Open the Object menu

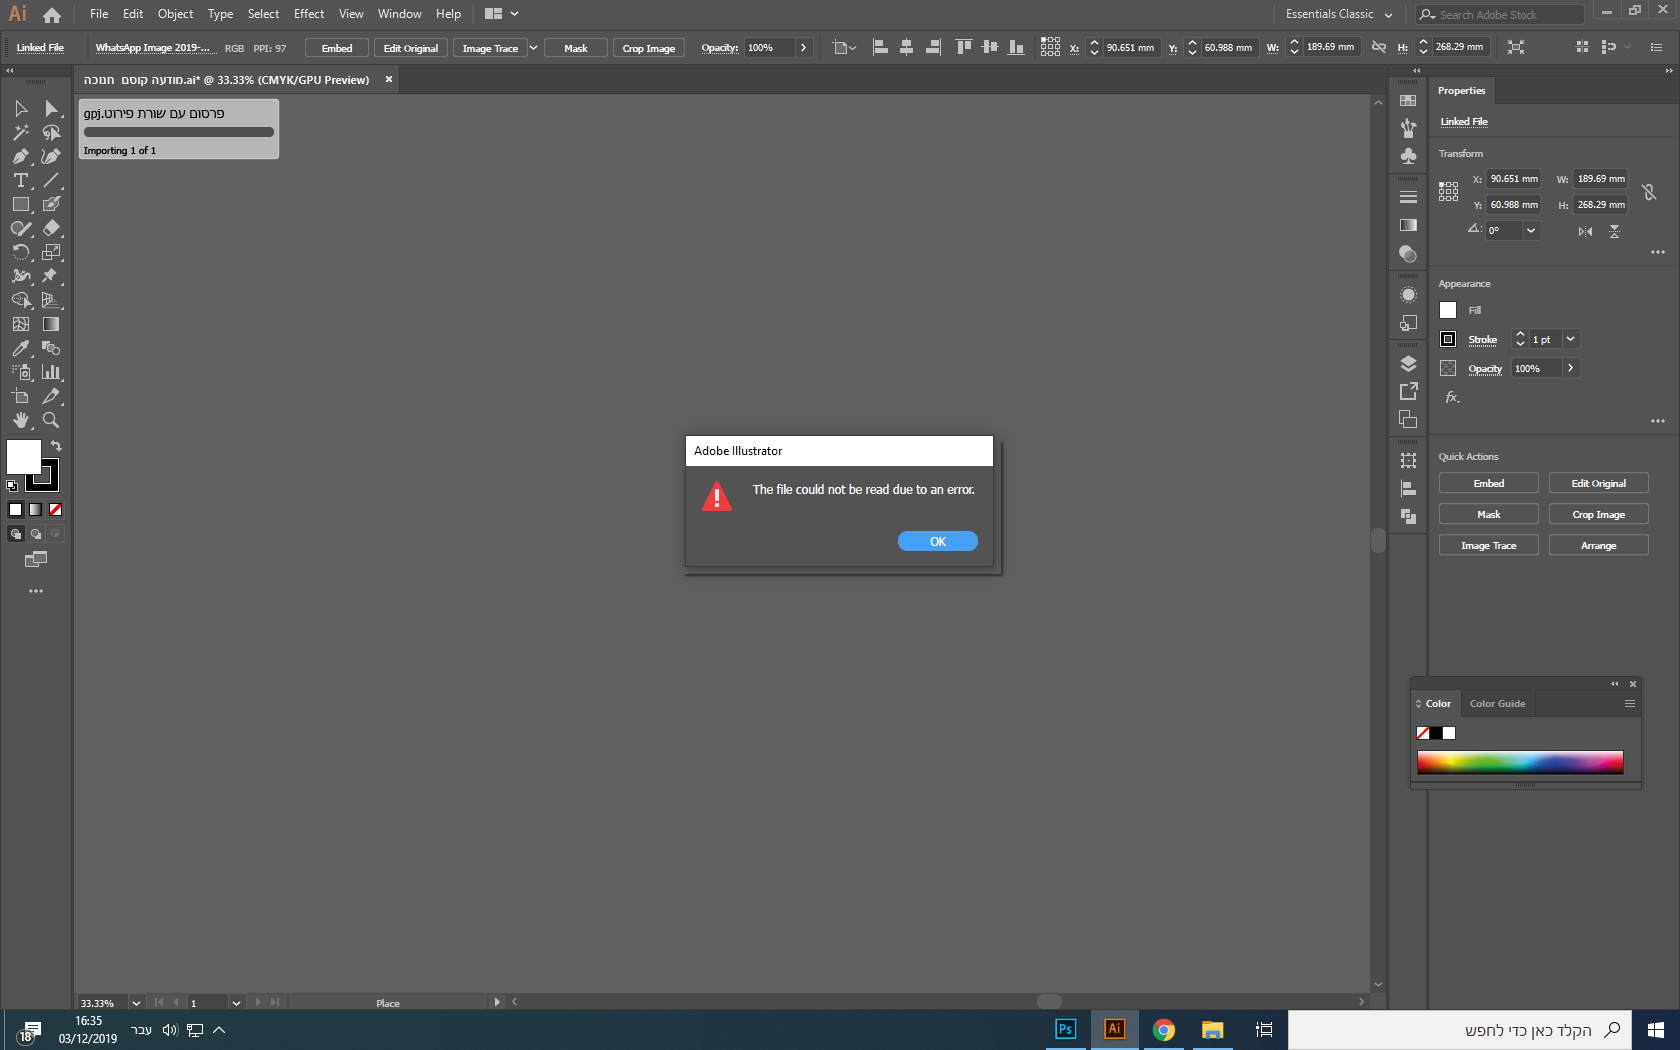click(175, 14)
